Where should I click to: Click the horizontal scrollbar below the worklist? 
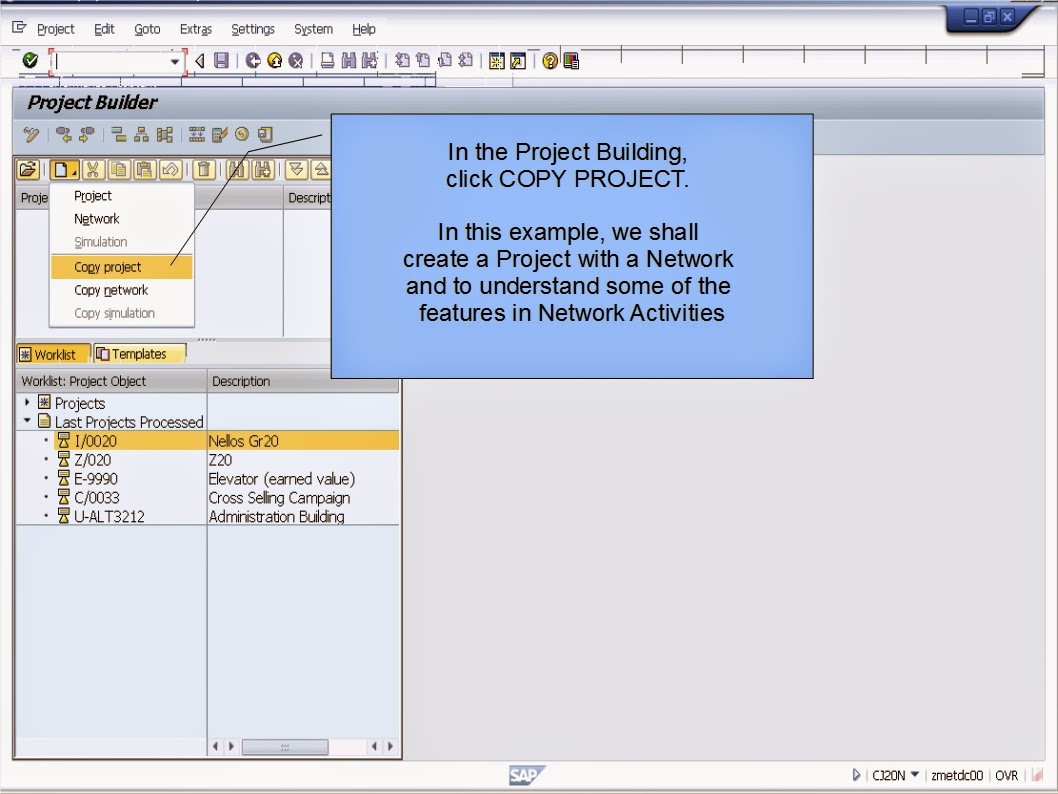click(284, 746)
